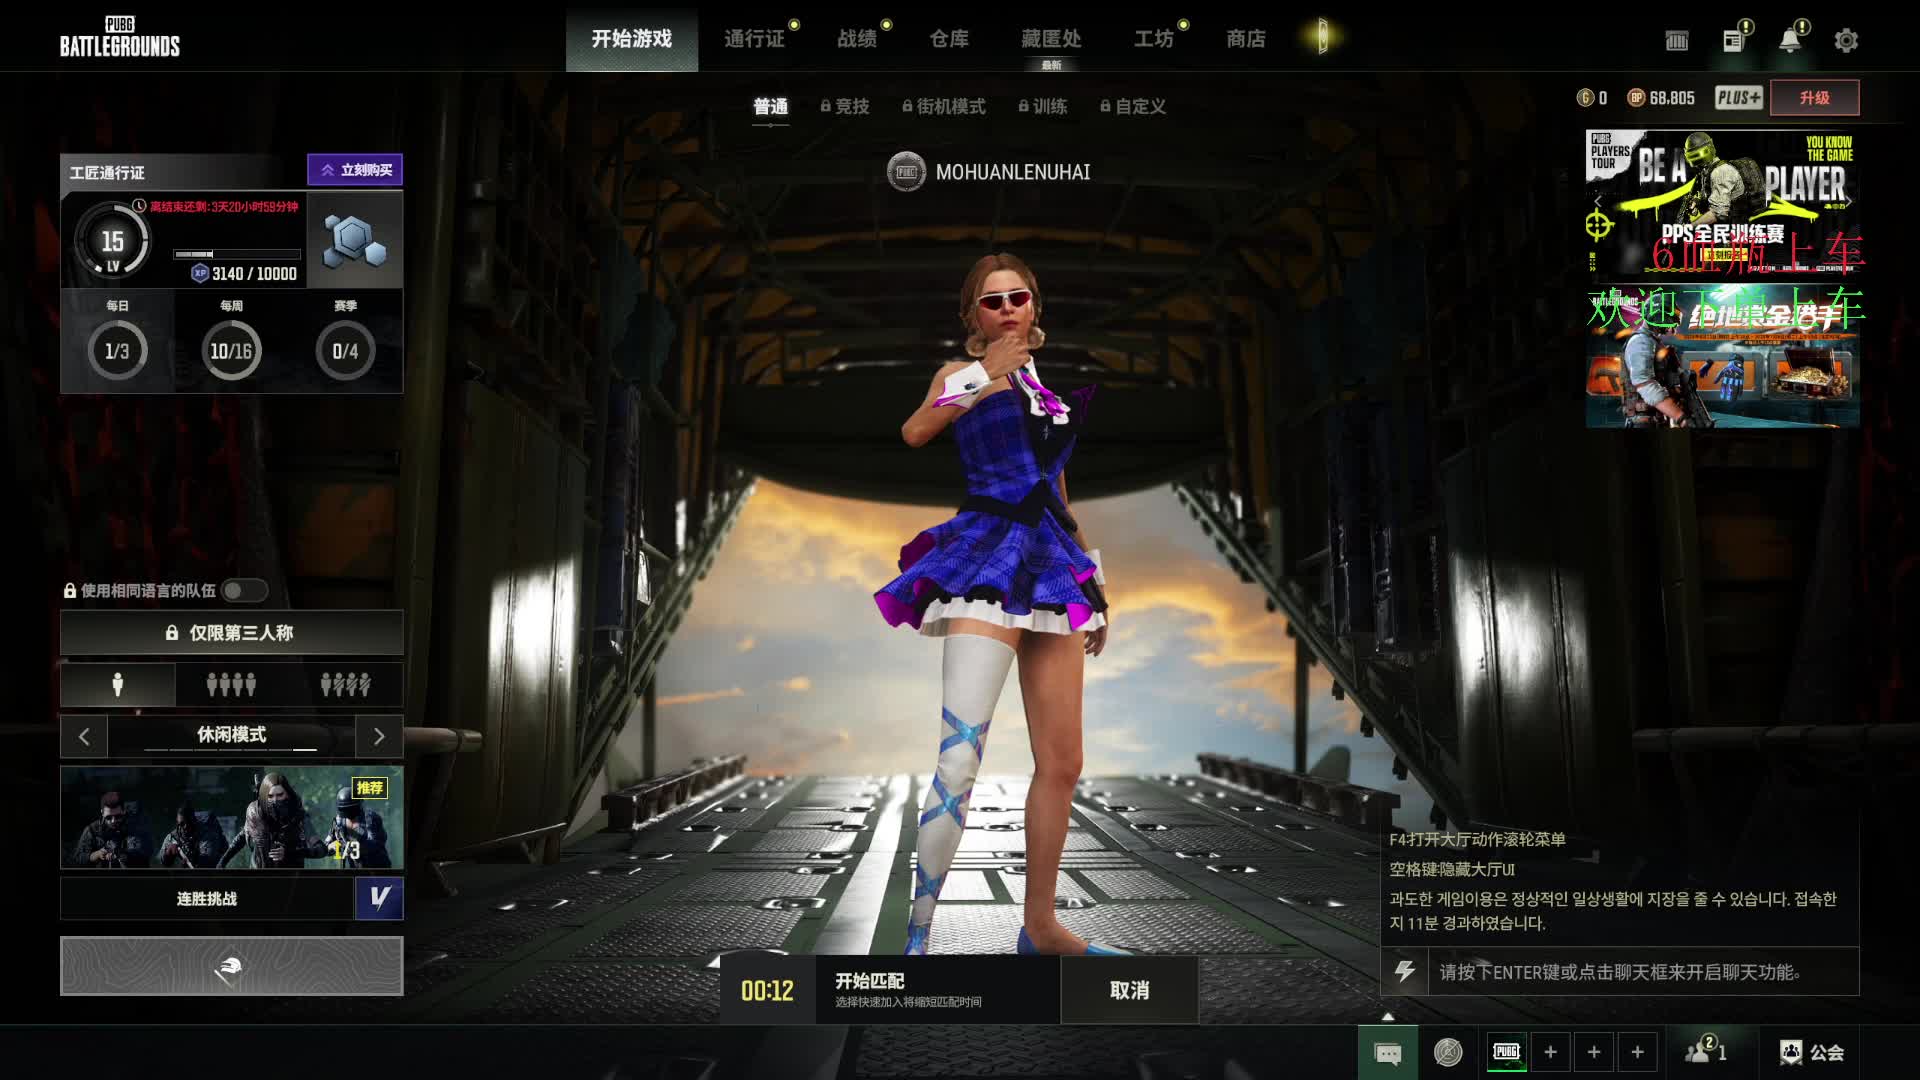The height and width of the screenshot is (1080, 1920).
Task: Click the PUBG BATTLEGROUNDS logo
Action: 120,37
